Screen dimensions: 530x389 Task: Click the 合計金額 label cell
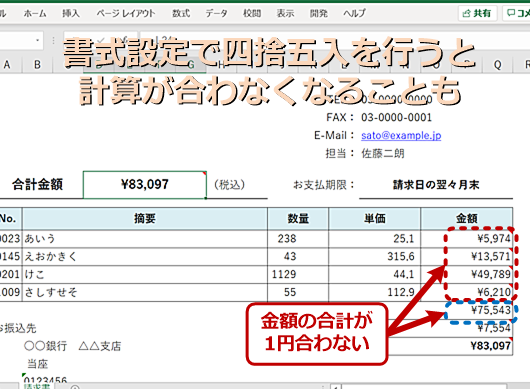(38, 185)
